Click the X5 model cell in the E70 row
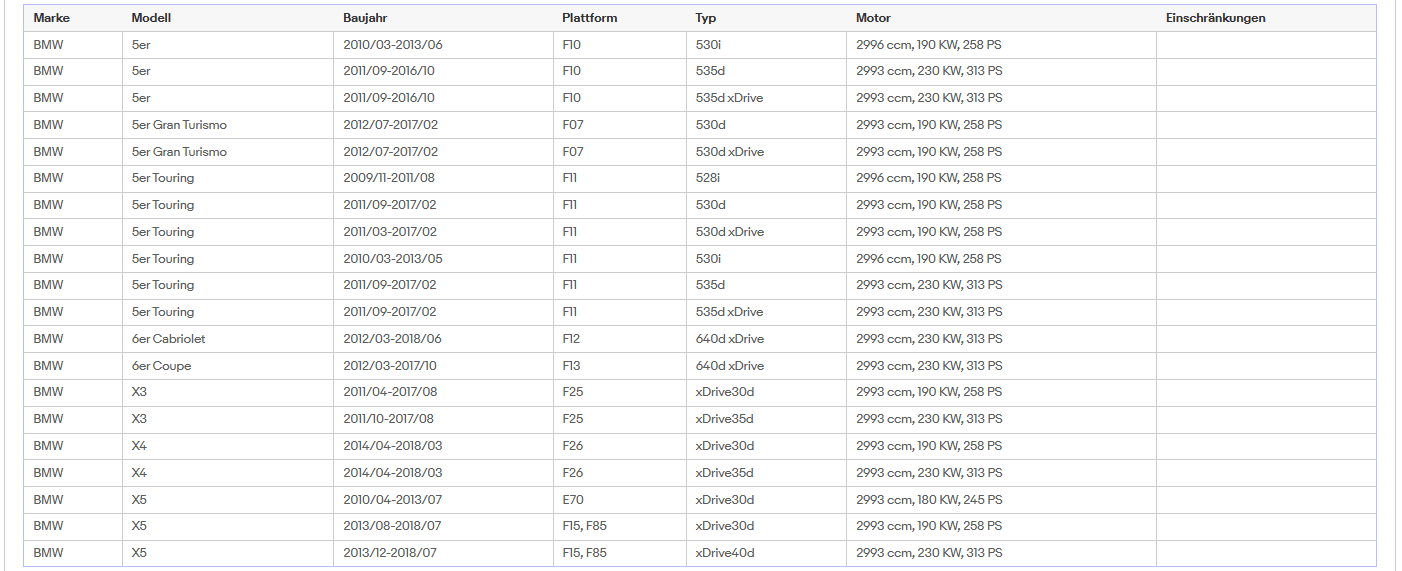The height and width of the screenshot is (571, 1402). [228, 500]
